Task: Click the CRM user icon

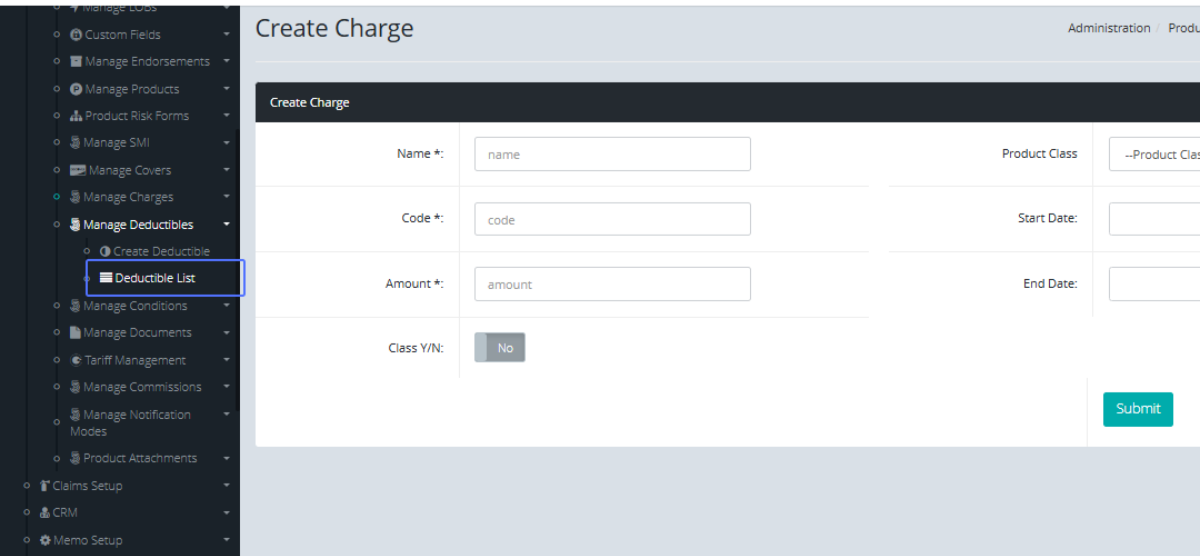Action: click(x=45, y=513)
